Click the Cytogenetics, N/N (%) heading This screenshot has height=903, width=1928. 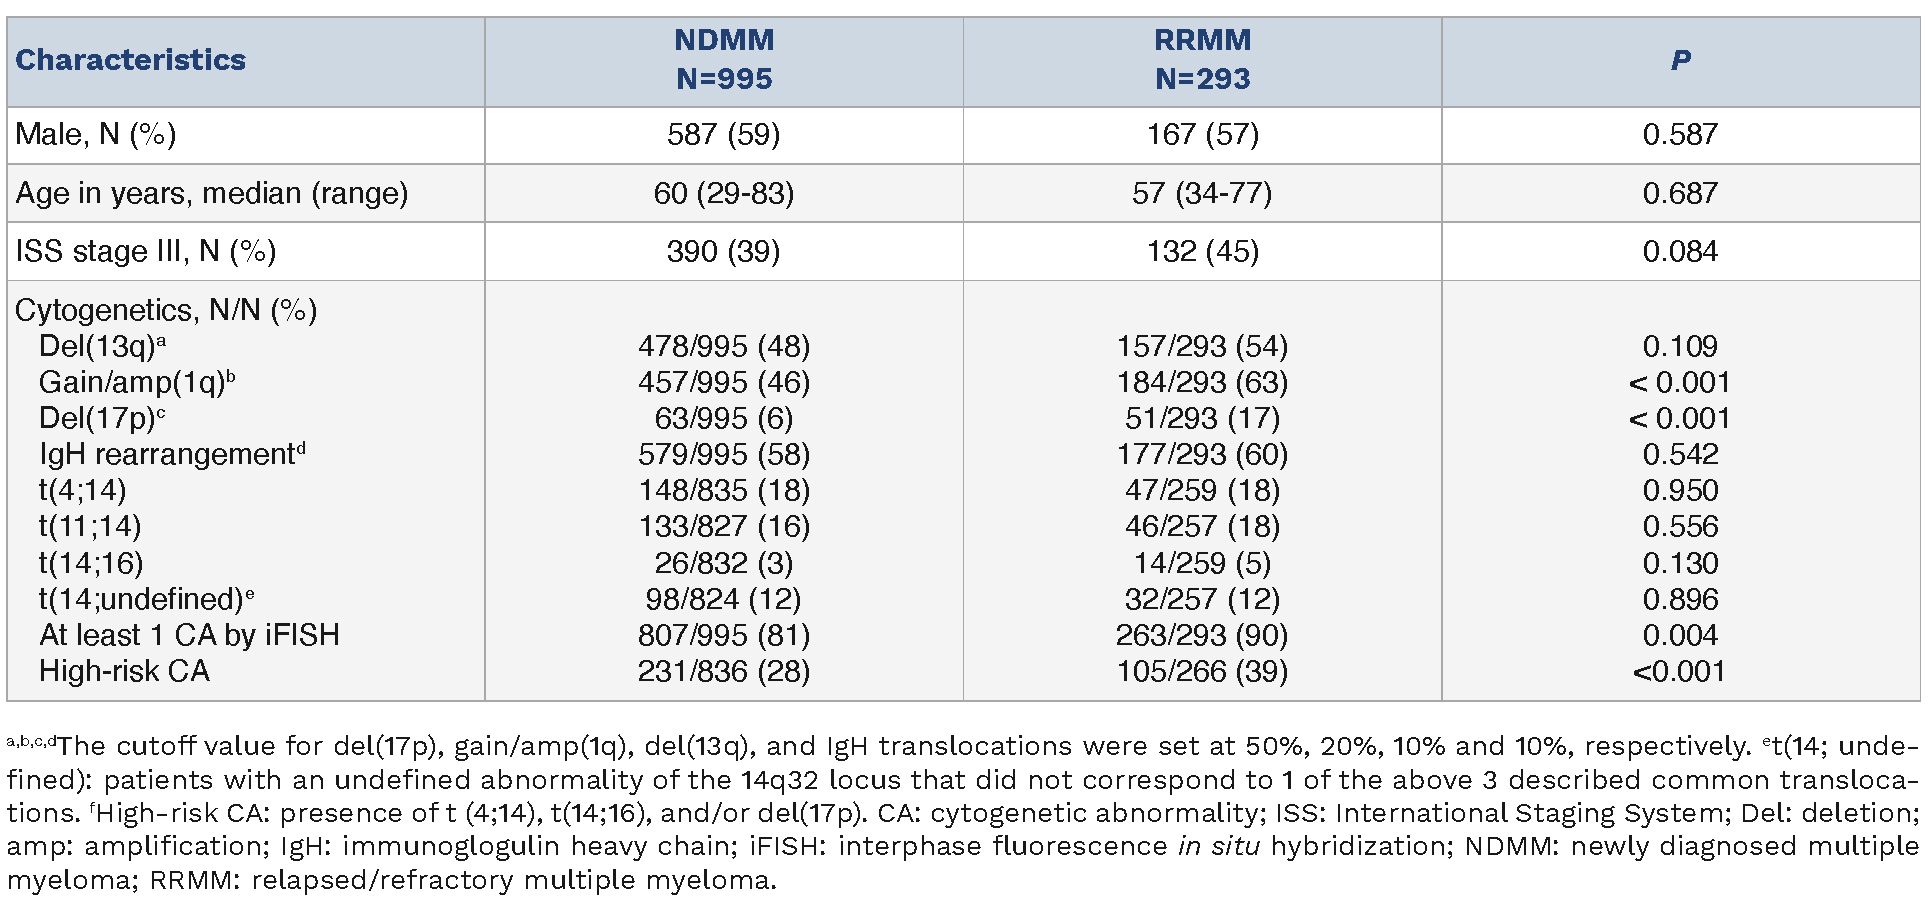[x=166, y=310]
